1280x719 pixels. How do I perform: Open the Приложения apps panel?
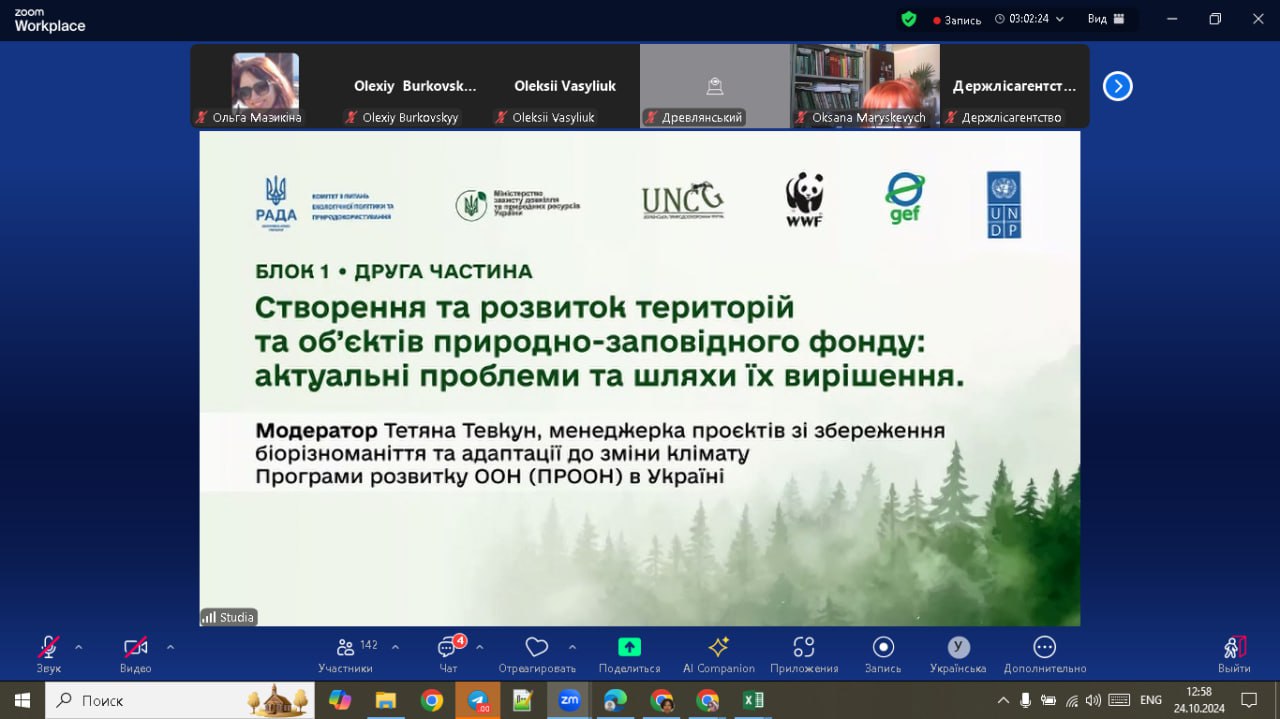[803, 648]
